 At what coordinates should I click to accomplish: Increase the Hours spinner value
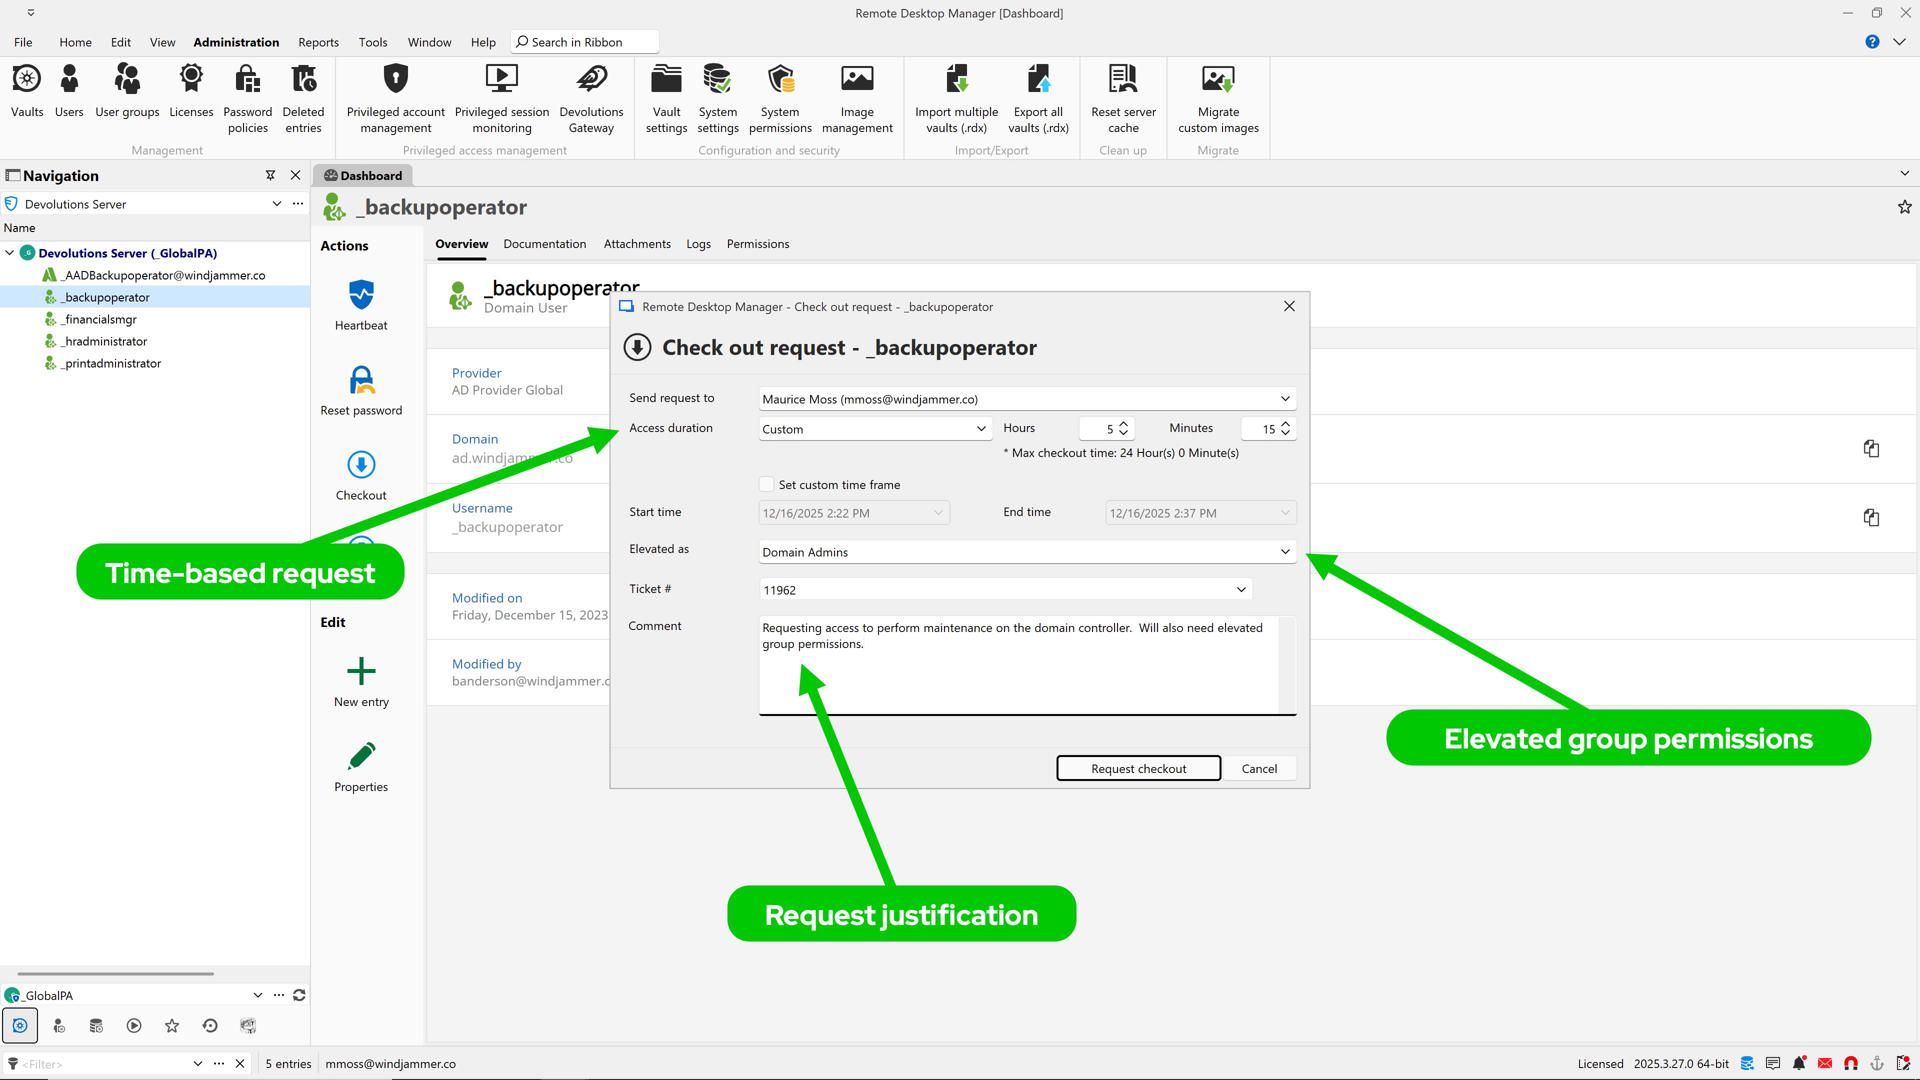click(x=1123, y=424)
